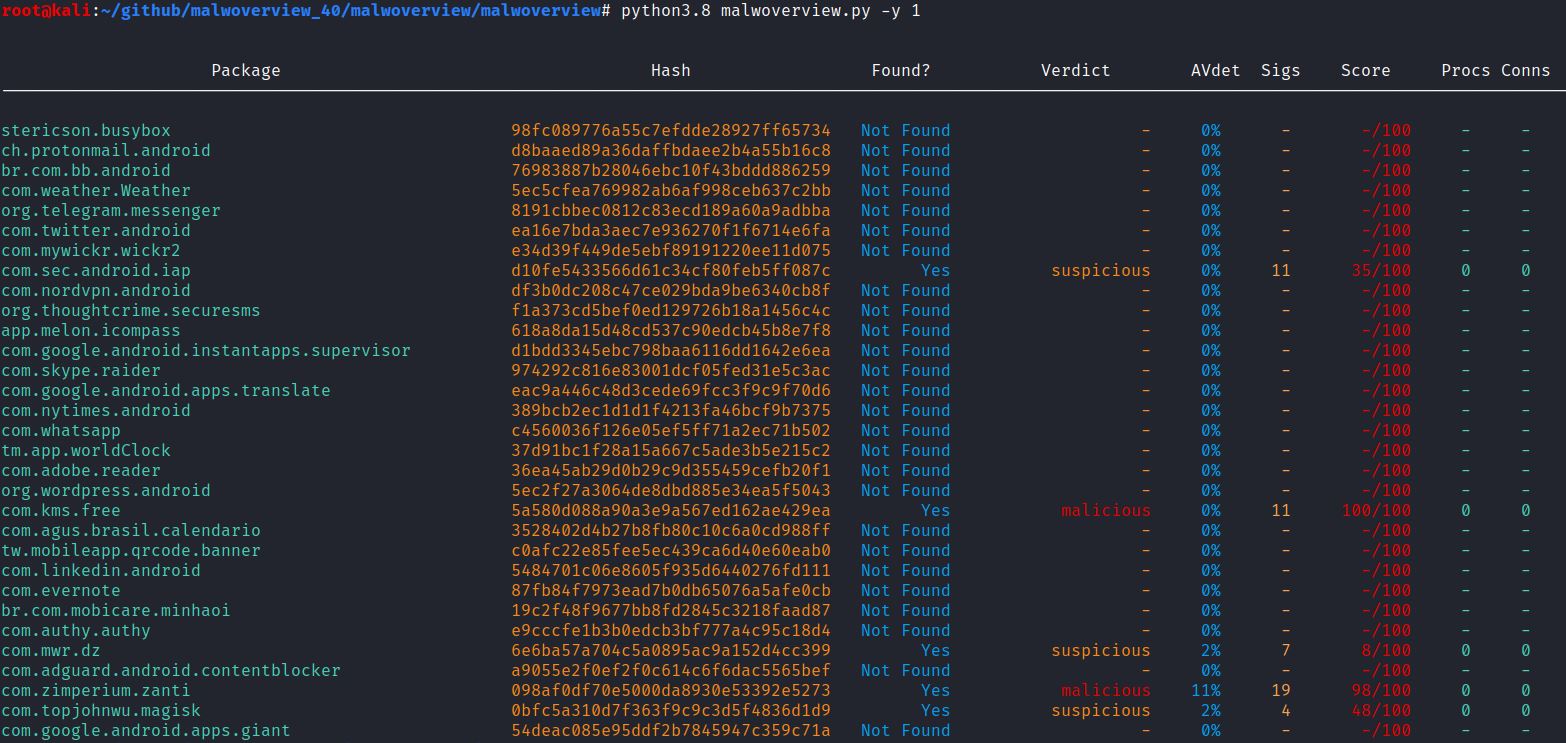Select hash 98fc089776a55c7efdde28927ff65734
The height and width of the screenshot is (743, 1566).
tap(671, 130)
